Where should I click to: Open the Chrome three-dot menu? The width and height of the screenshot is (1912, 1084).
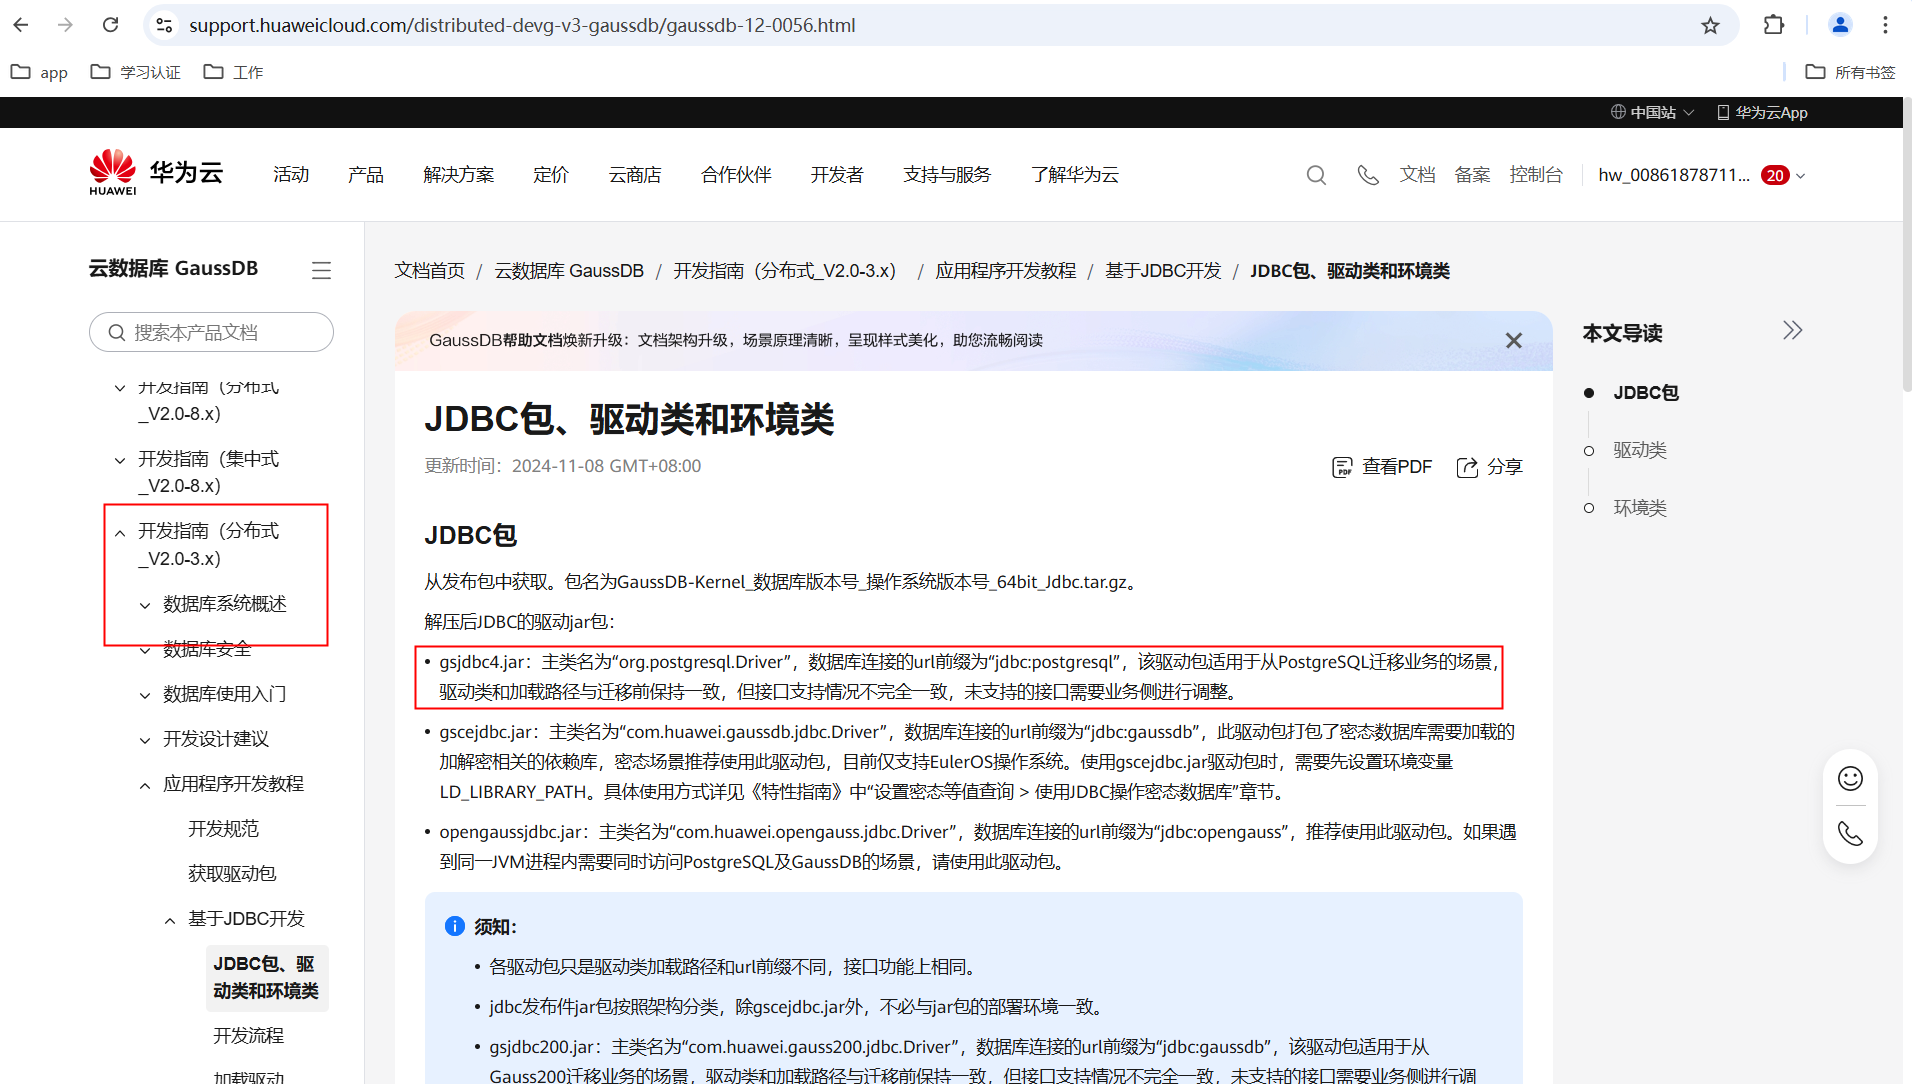[1885, 25]
